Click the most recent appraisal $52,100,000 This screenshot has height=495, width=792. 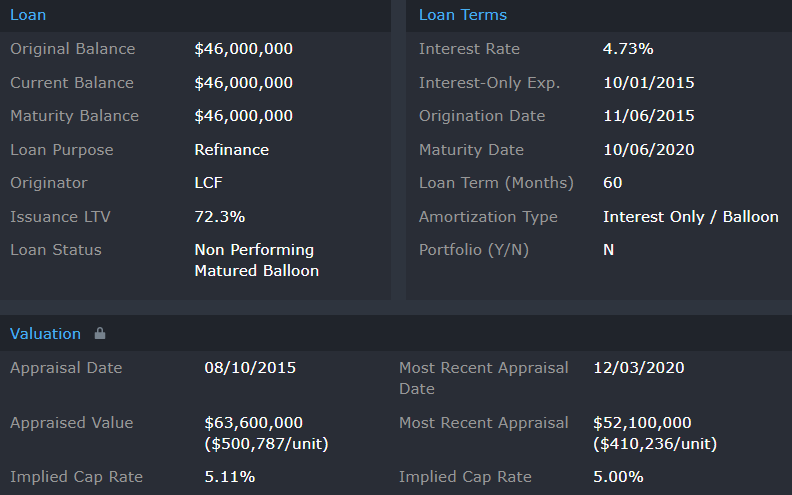(x=642, y=423)
